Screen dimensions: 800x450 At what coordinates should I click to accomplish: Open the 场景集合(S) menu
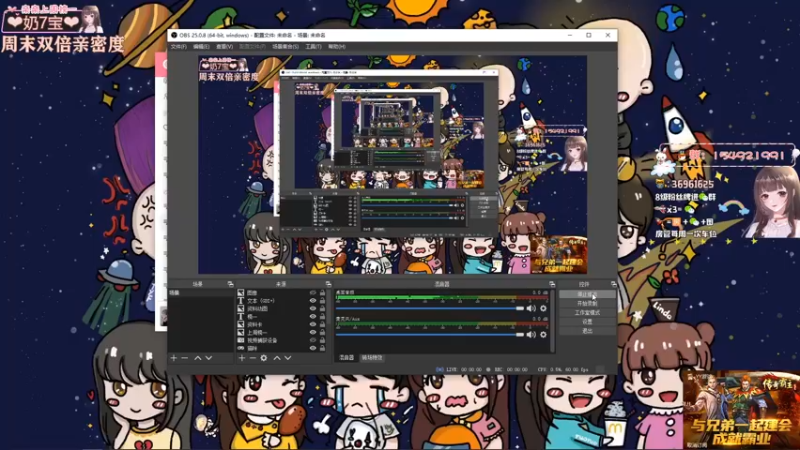point(285,46)
